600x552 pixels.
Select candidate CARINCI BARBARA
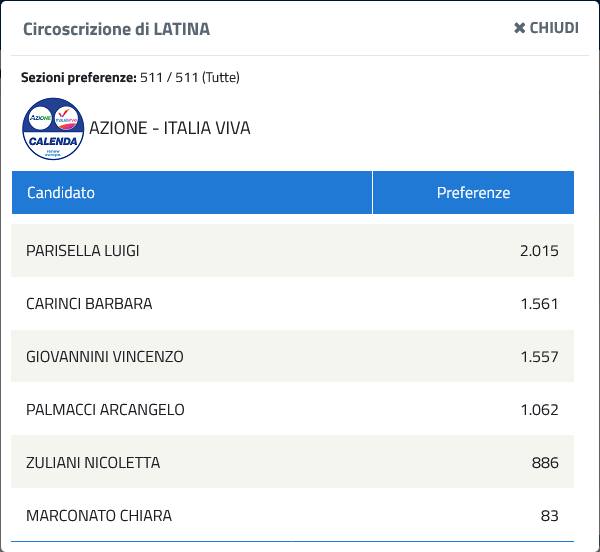click(89, 304)
